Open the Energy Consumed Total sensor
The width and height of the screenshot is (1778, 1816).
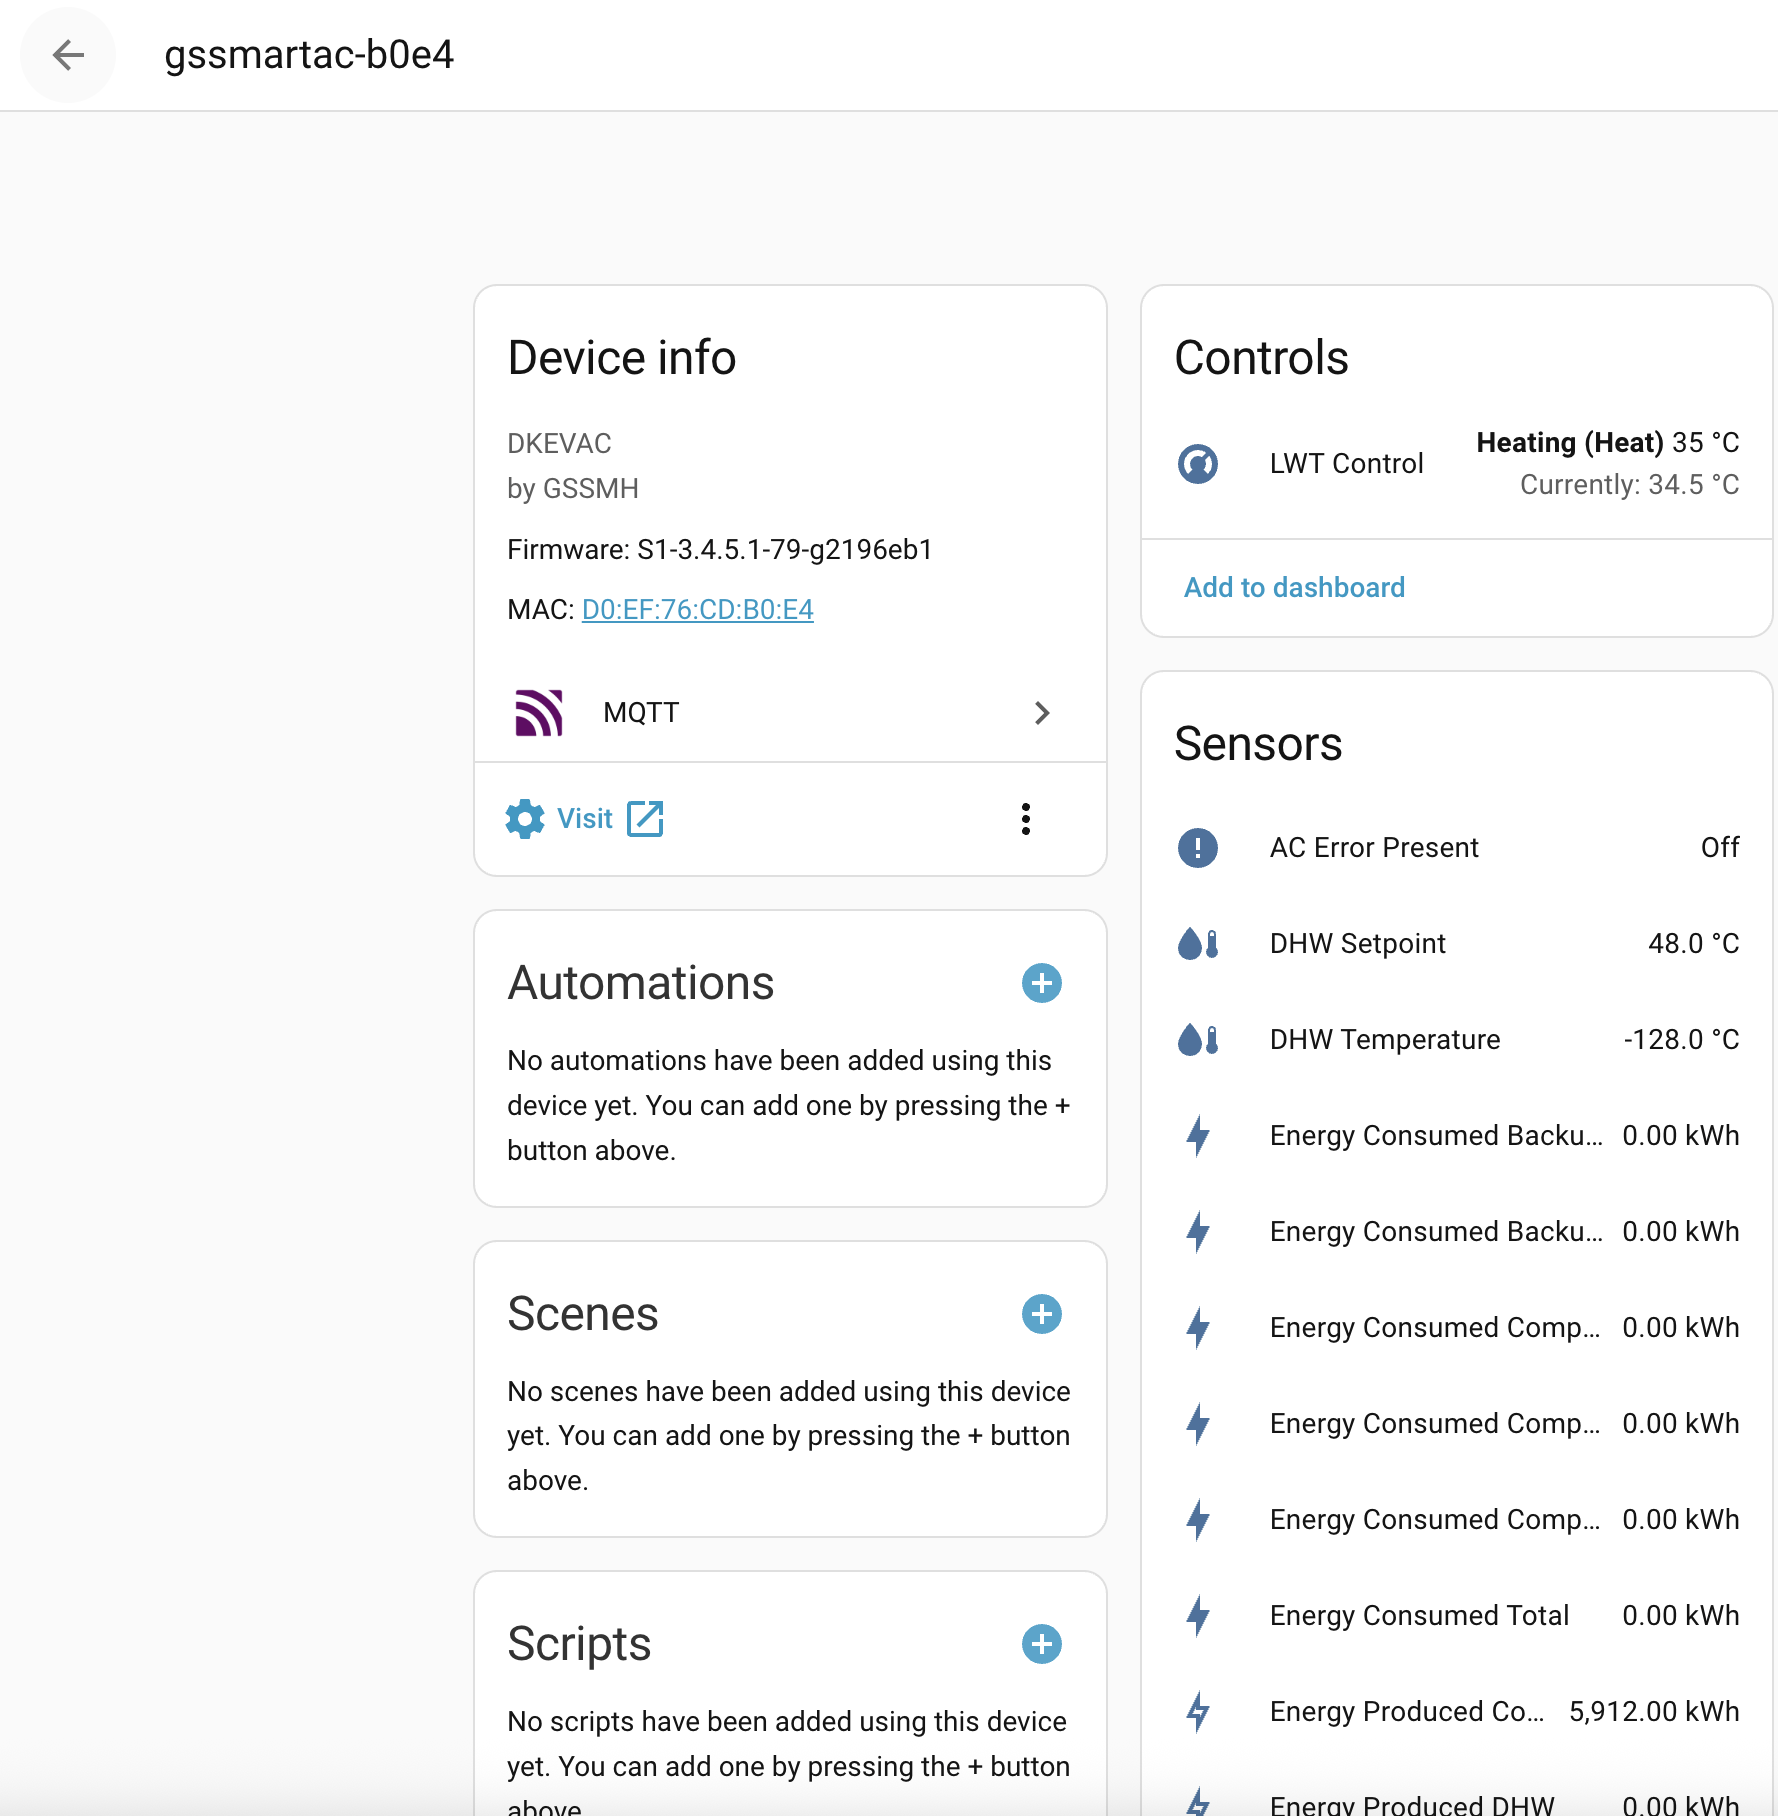[x=1419, y=1616]
